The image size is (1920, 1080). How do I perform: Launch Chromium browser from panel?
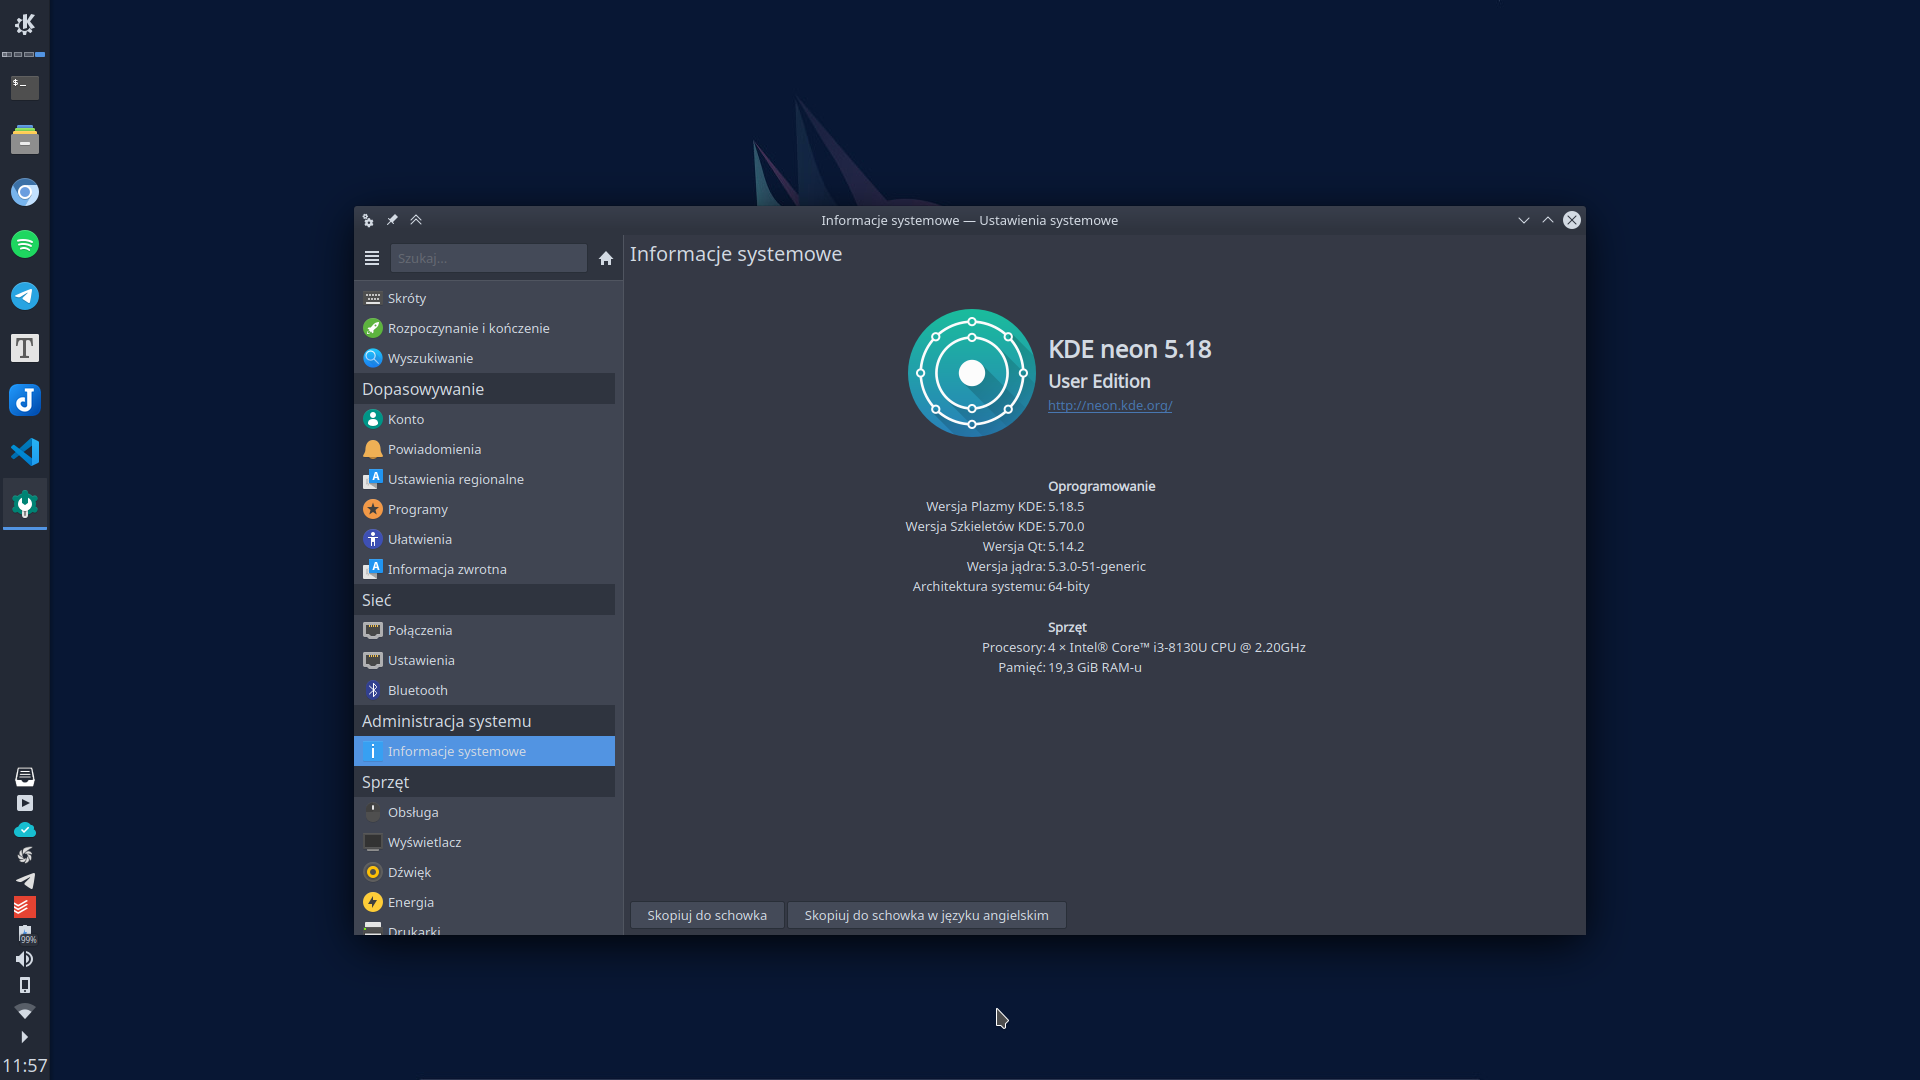pyautogui.click(x=24, y=192)
